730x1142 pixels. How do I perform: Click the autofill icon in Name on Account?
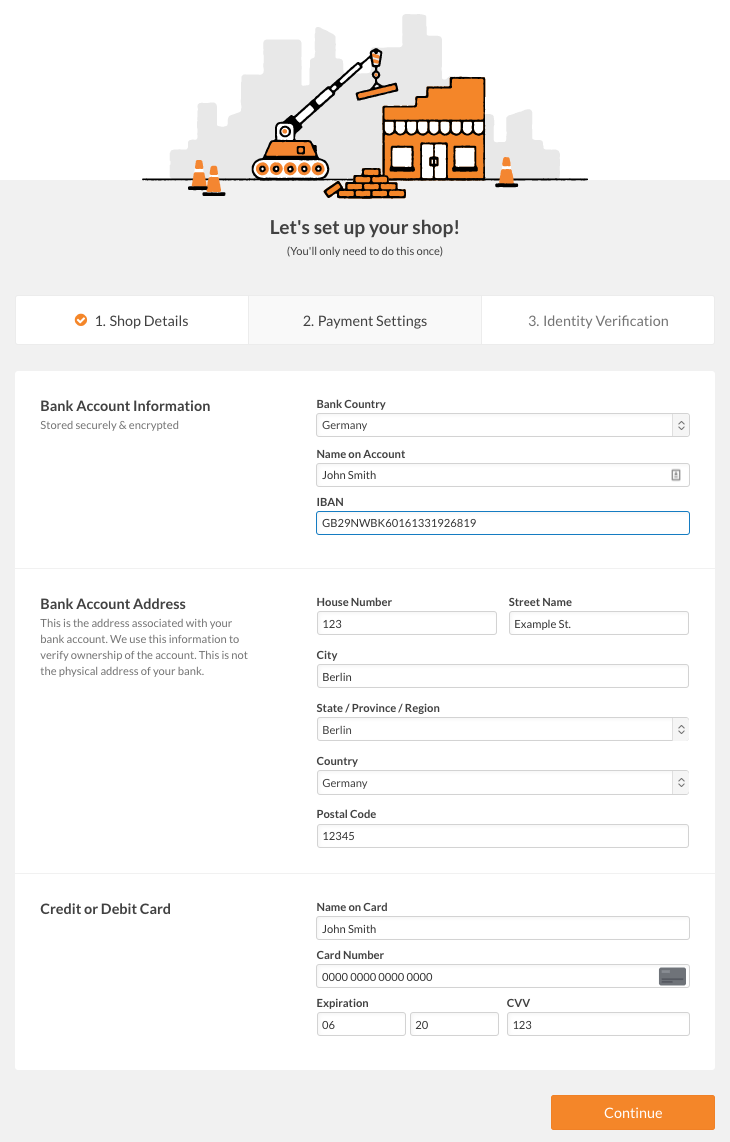tap(676, 475)
